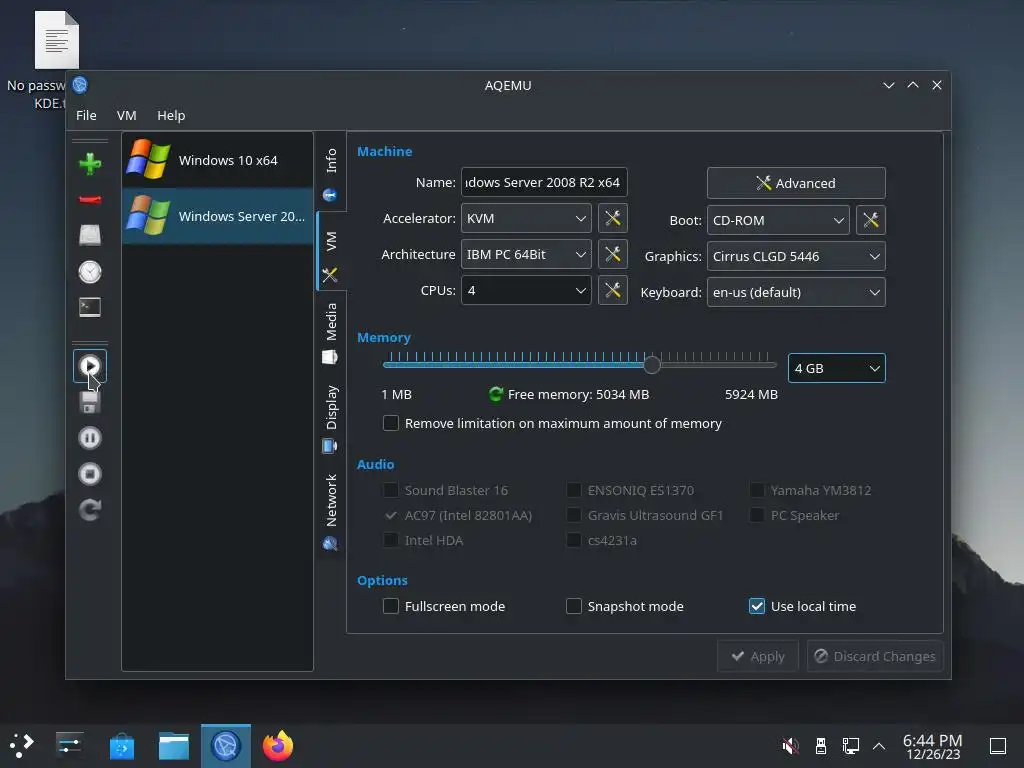Pause the virtual machine
The height and width of the screenshot is (768, 1024).
coord(90,438)
